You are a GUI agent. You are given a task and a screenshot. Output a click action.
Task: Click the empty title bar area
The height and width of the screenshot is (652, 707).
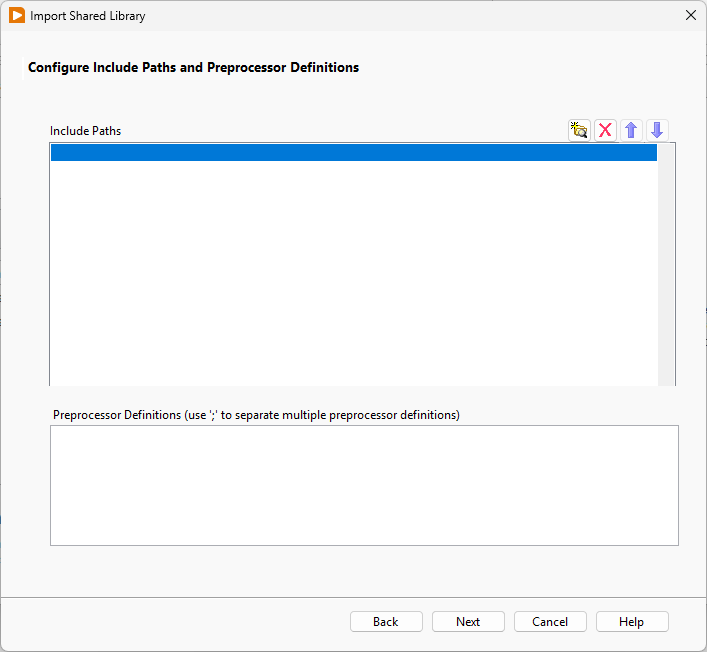[400, 16]
